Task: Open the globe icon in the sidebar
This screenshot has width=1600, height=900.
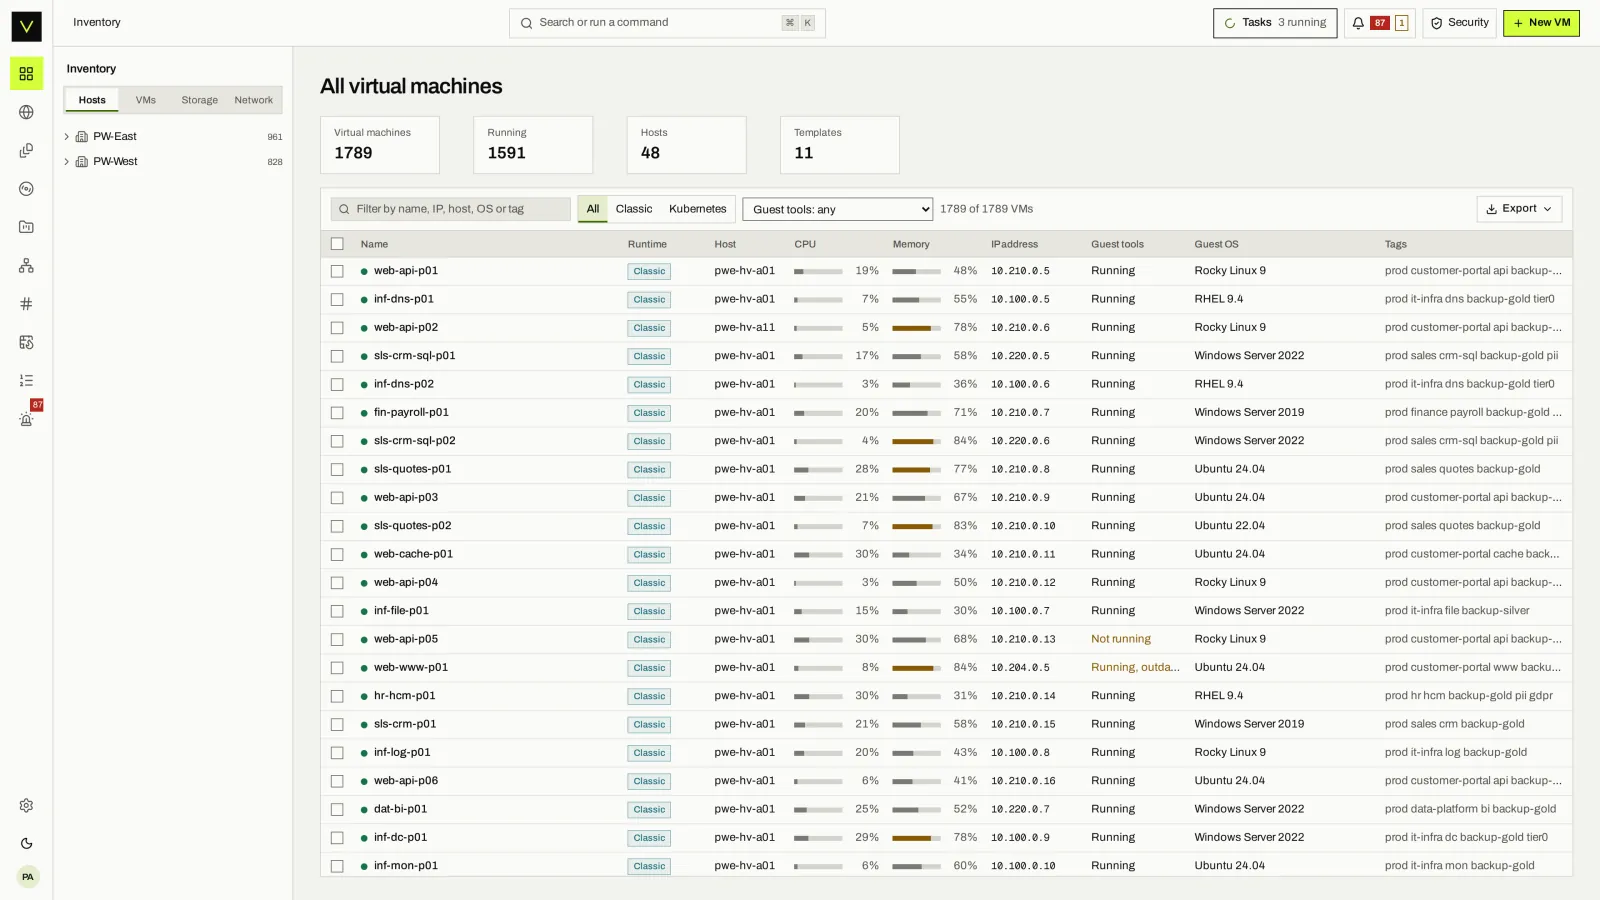Action: click(26, 112)
